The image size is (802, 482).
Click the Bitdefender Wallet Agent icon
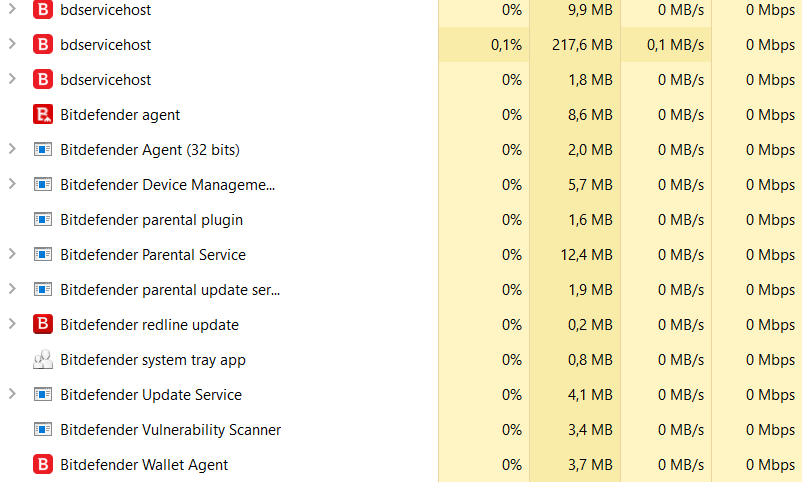(x=43, y=465)
